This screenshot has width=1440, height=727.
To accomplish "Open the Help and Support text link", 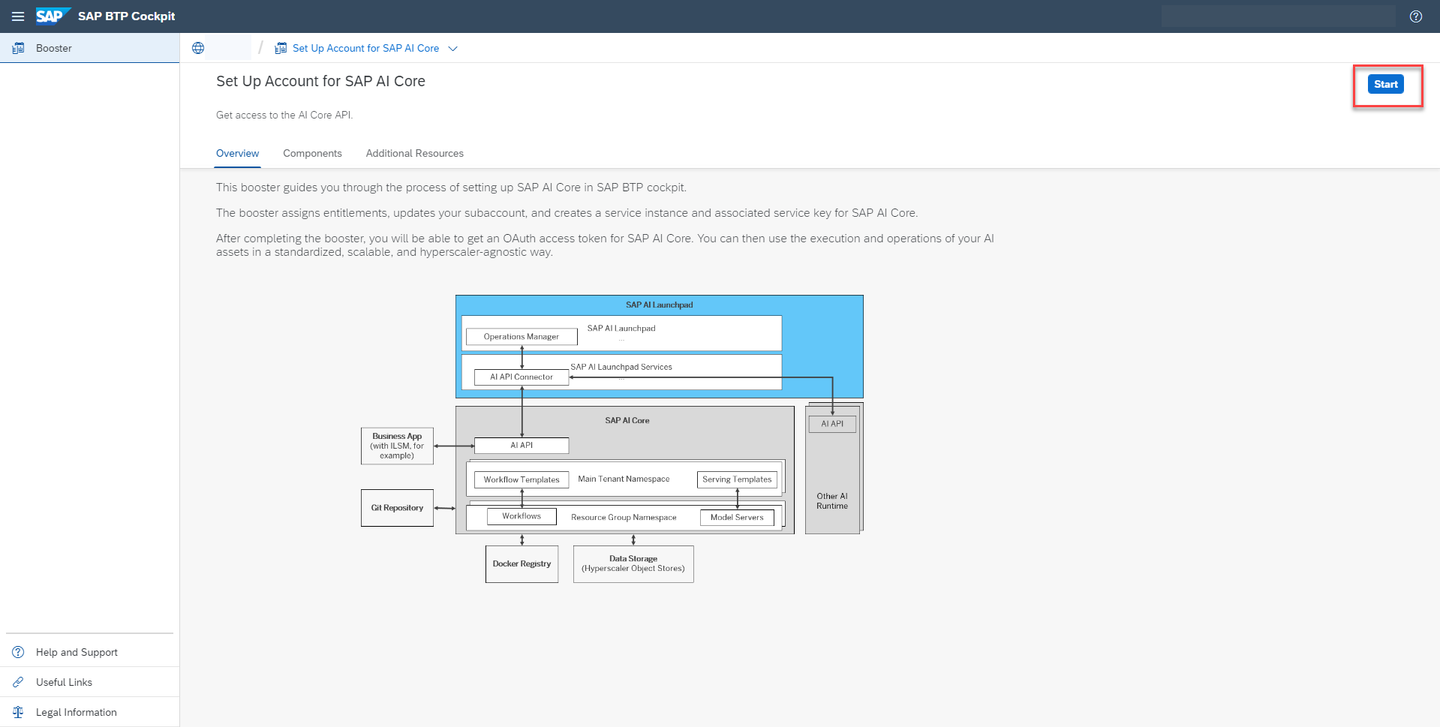I will coord(77,652).
